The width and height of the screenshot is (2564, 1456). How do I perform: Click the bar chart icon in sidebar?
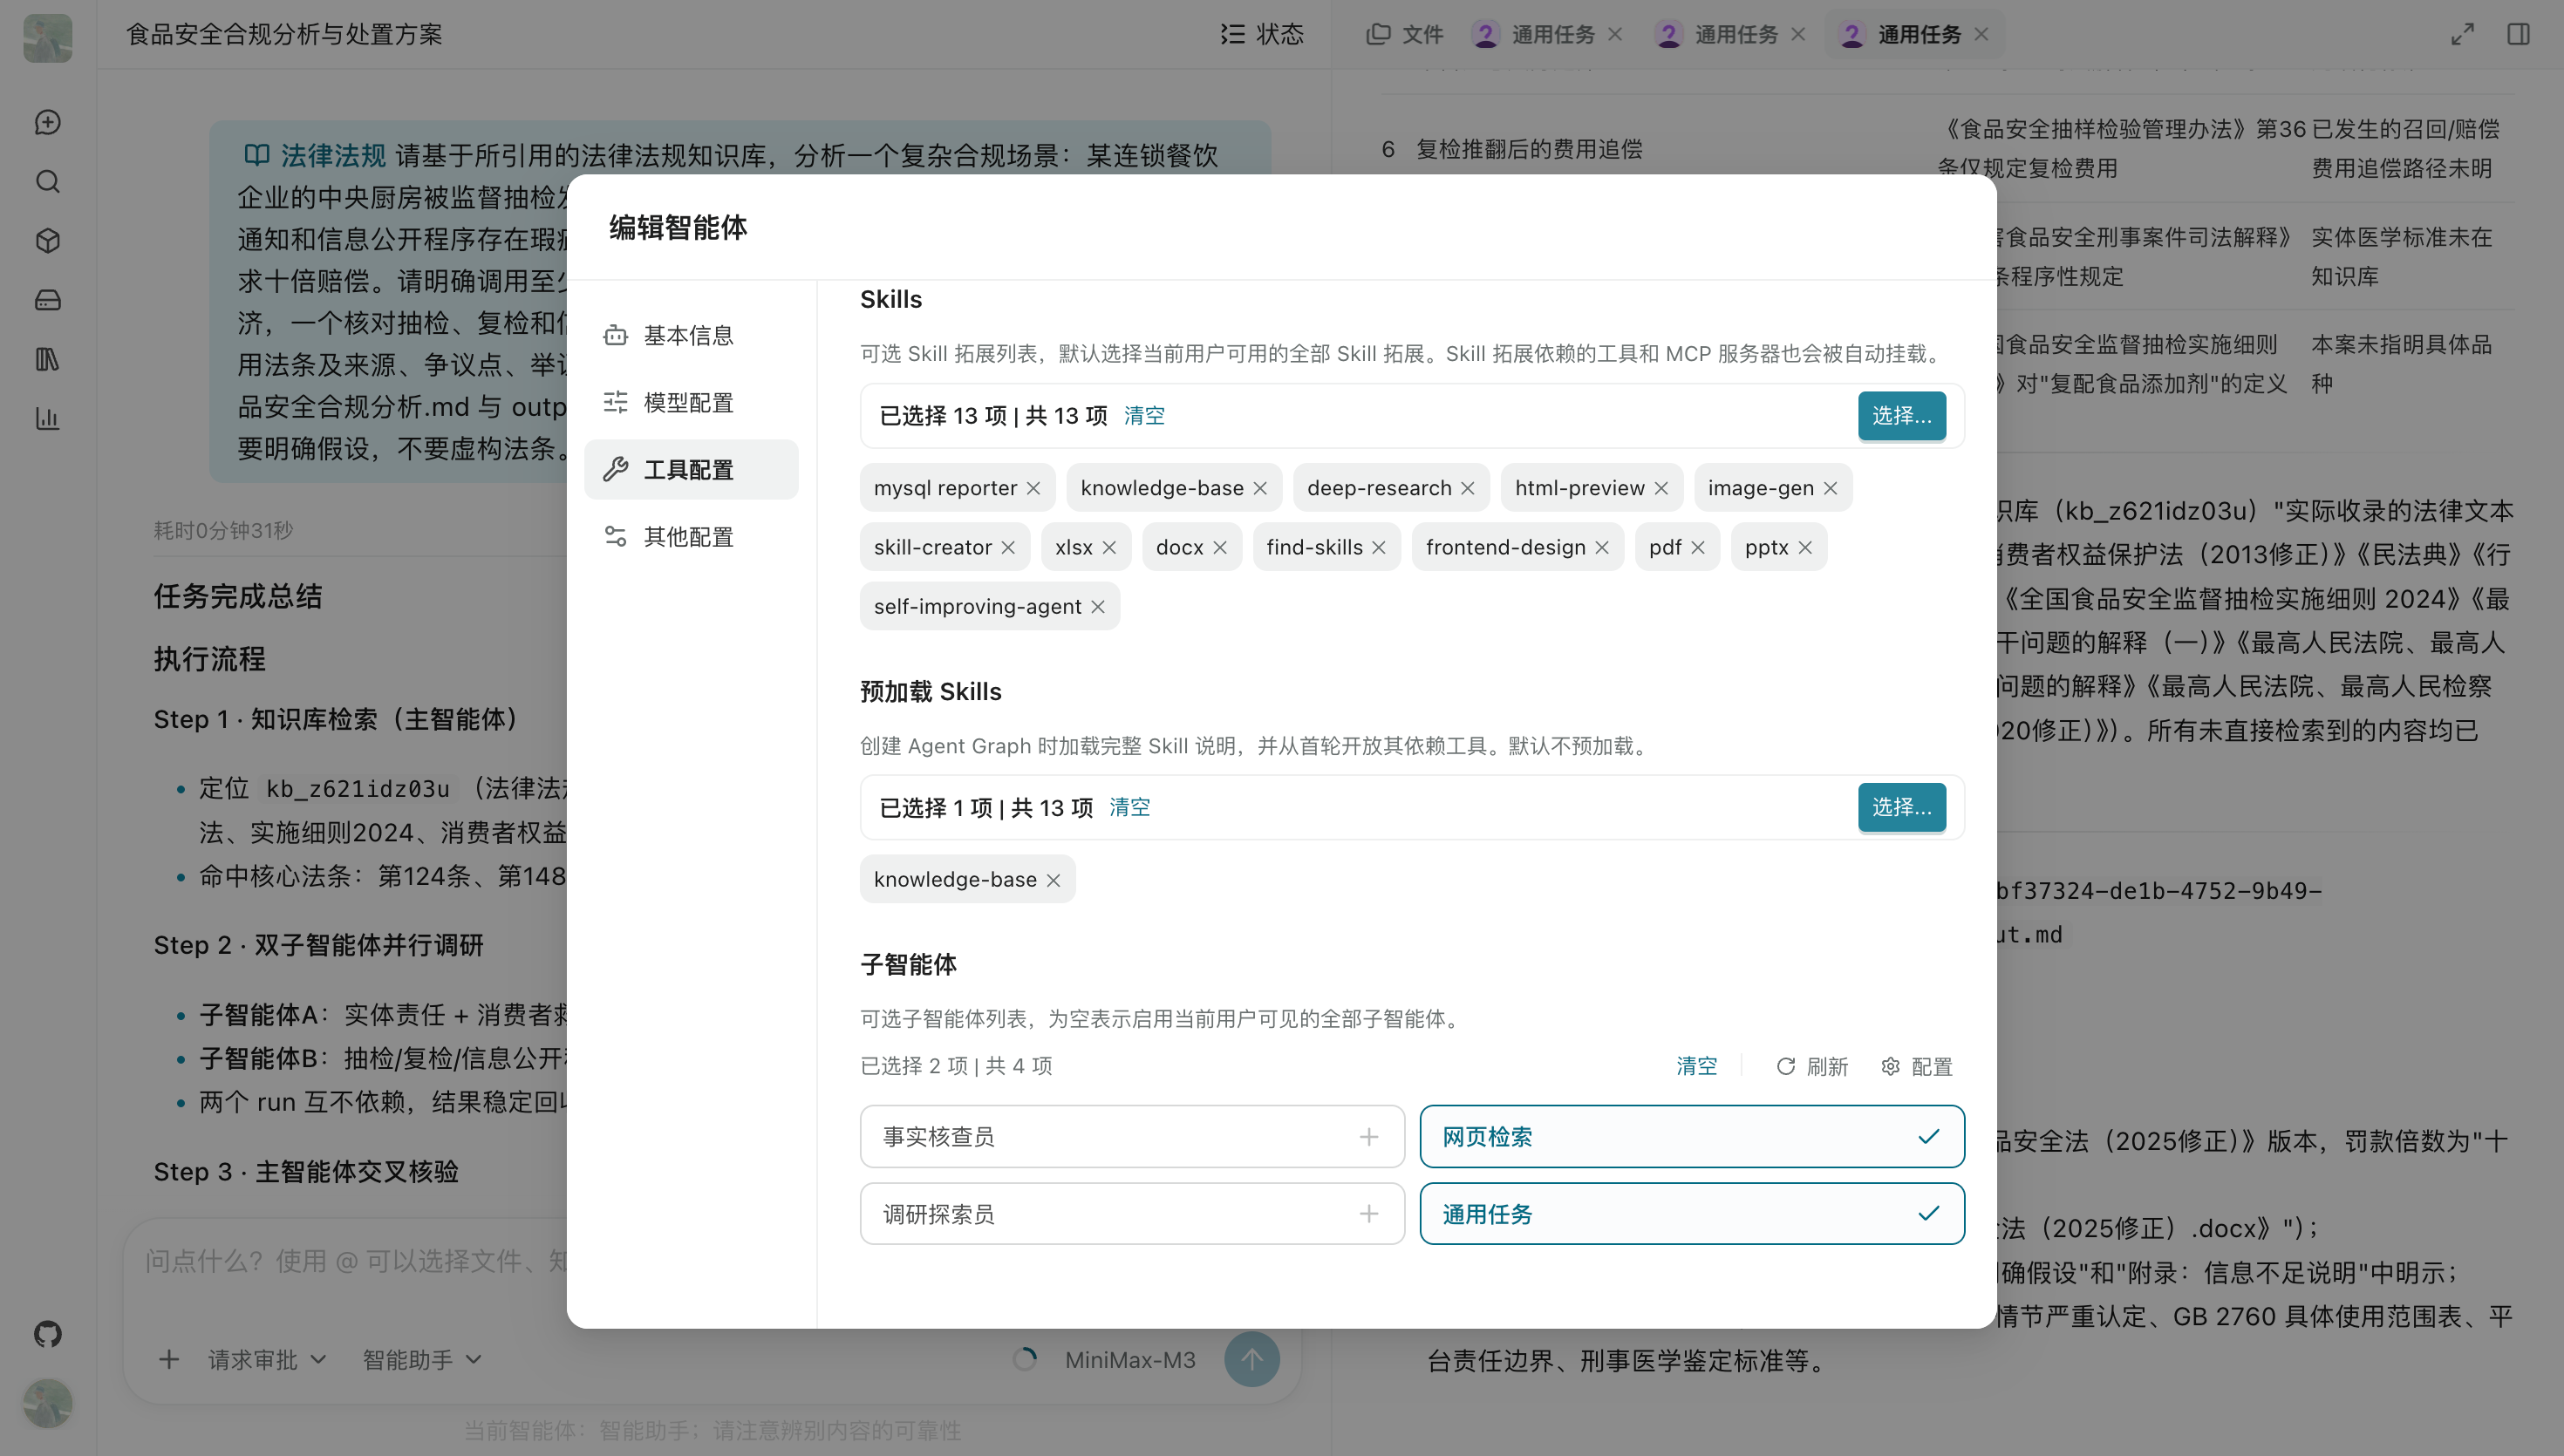(48, 418)
